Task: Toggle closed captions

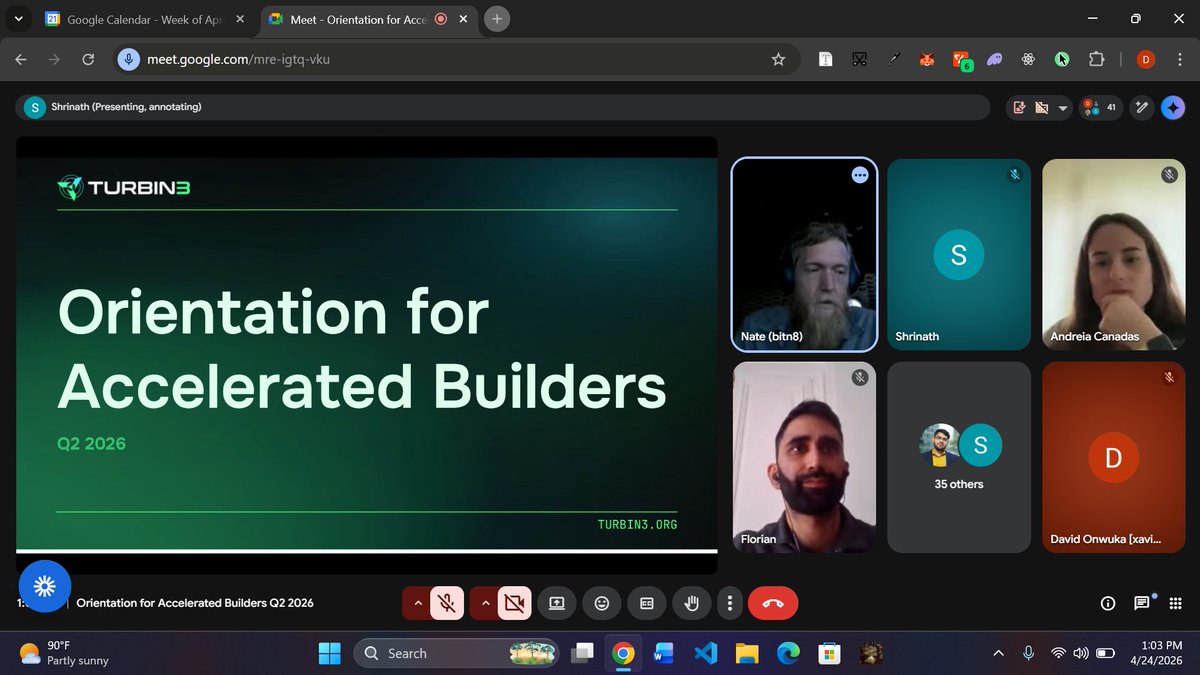Action: coord(647,603)
